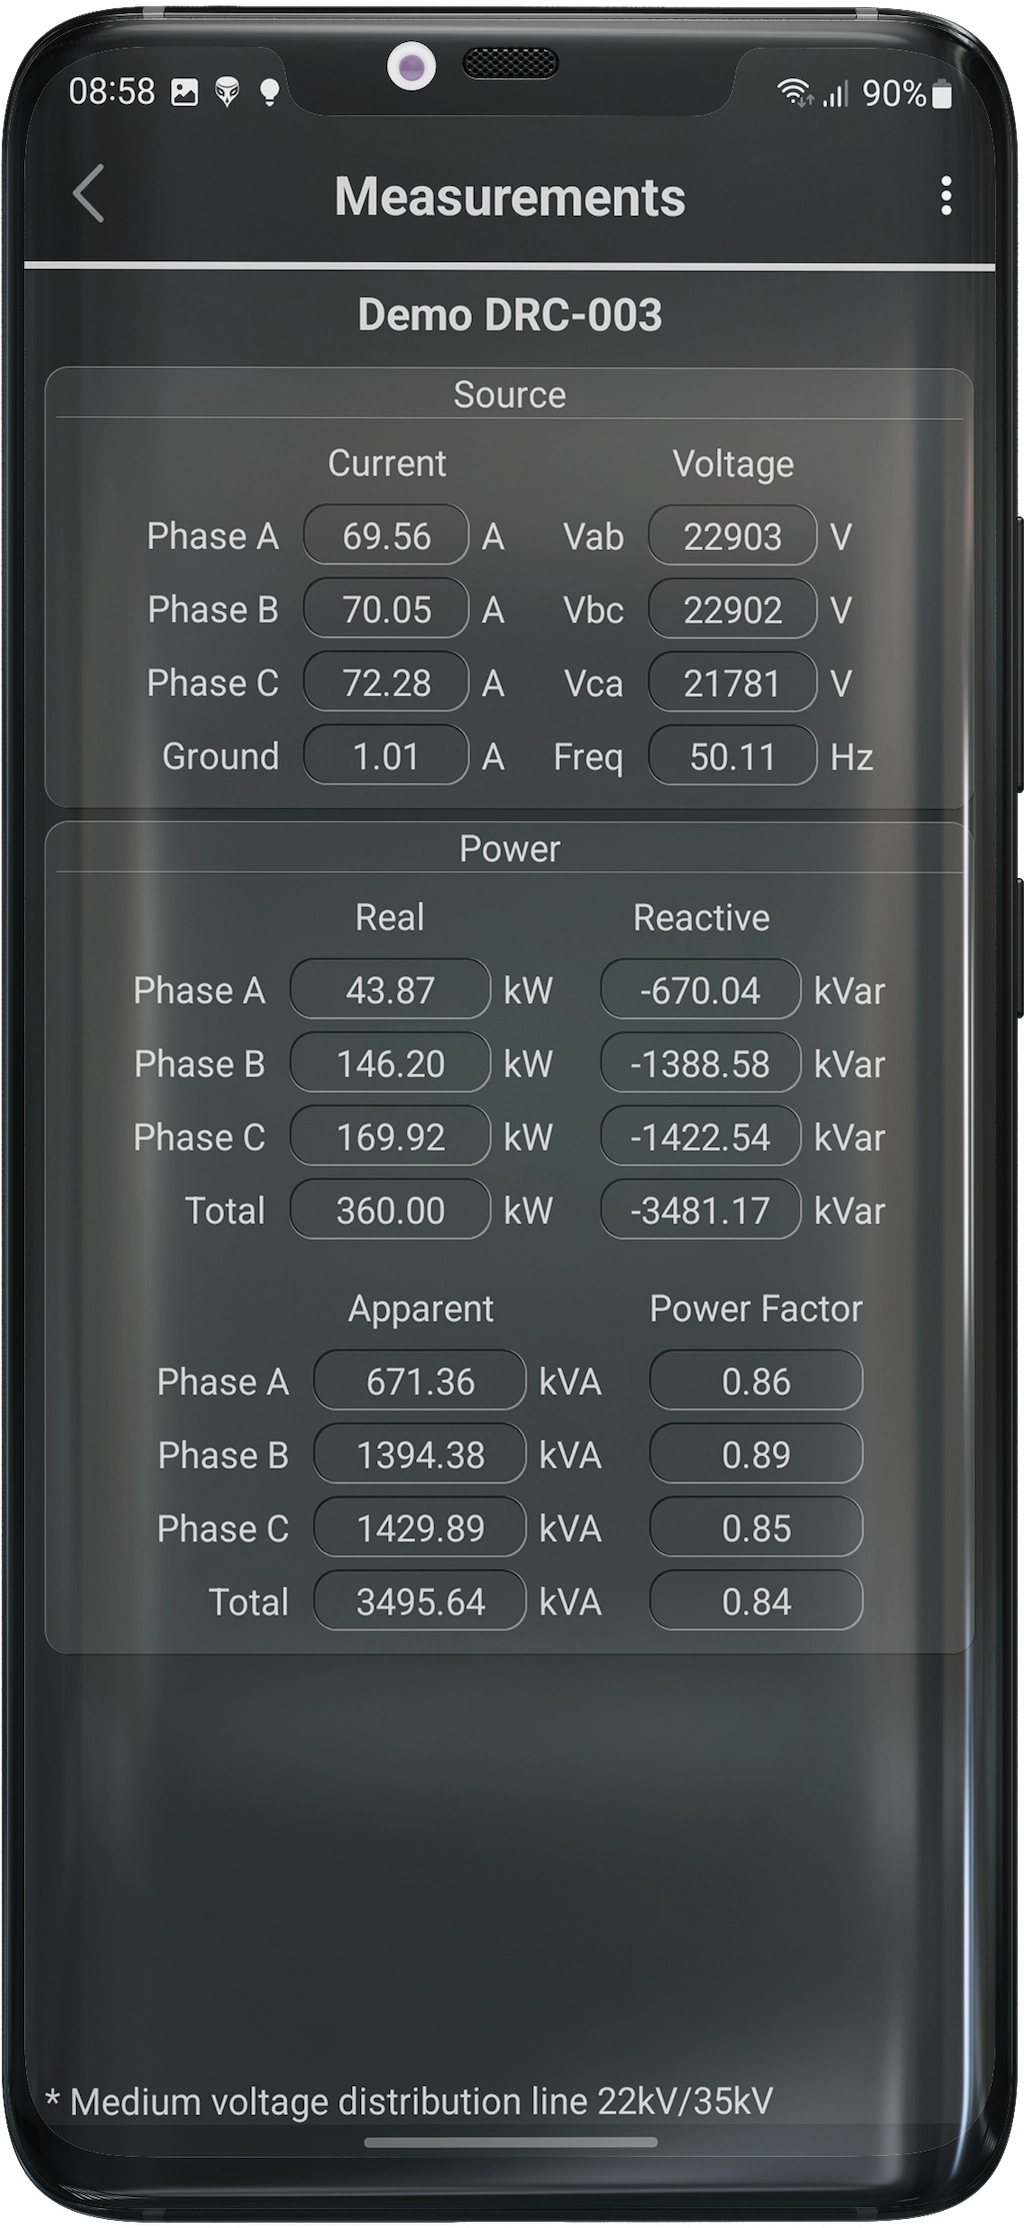
Task: Tap the 08:58 clock
Action: tap(112, 92)
